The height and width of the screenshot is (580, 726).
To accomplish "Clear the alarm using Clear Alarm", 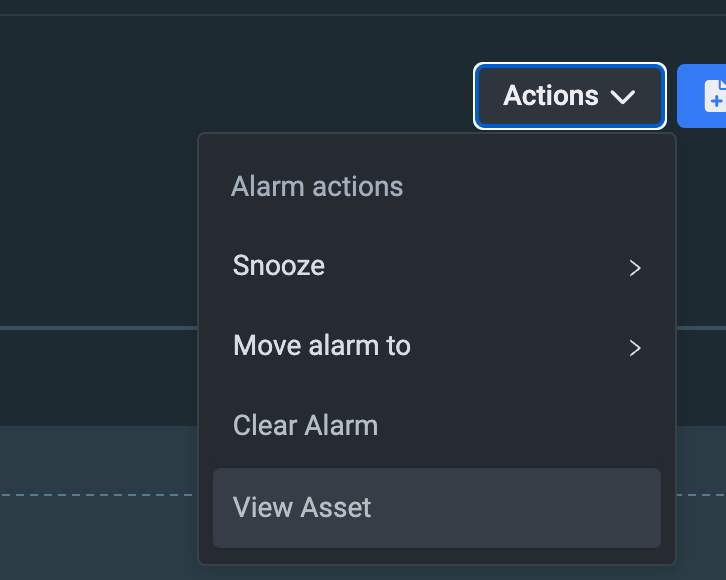I will click(305, 426).
